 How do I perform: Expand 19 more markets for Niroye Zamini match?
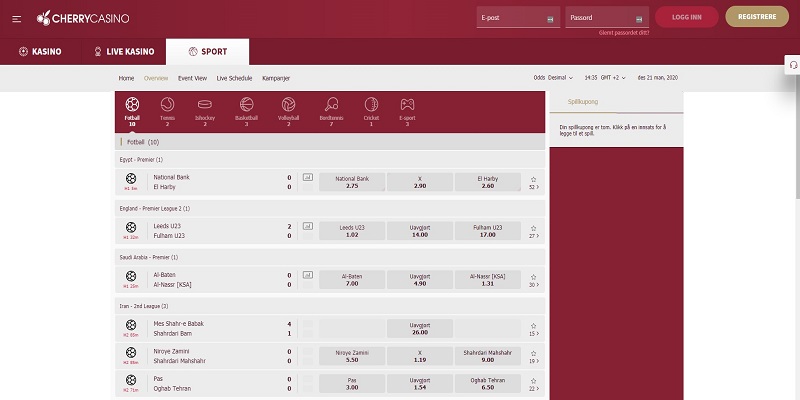534,361
